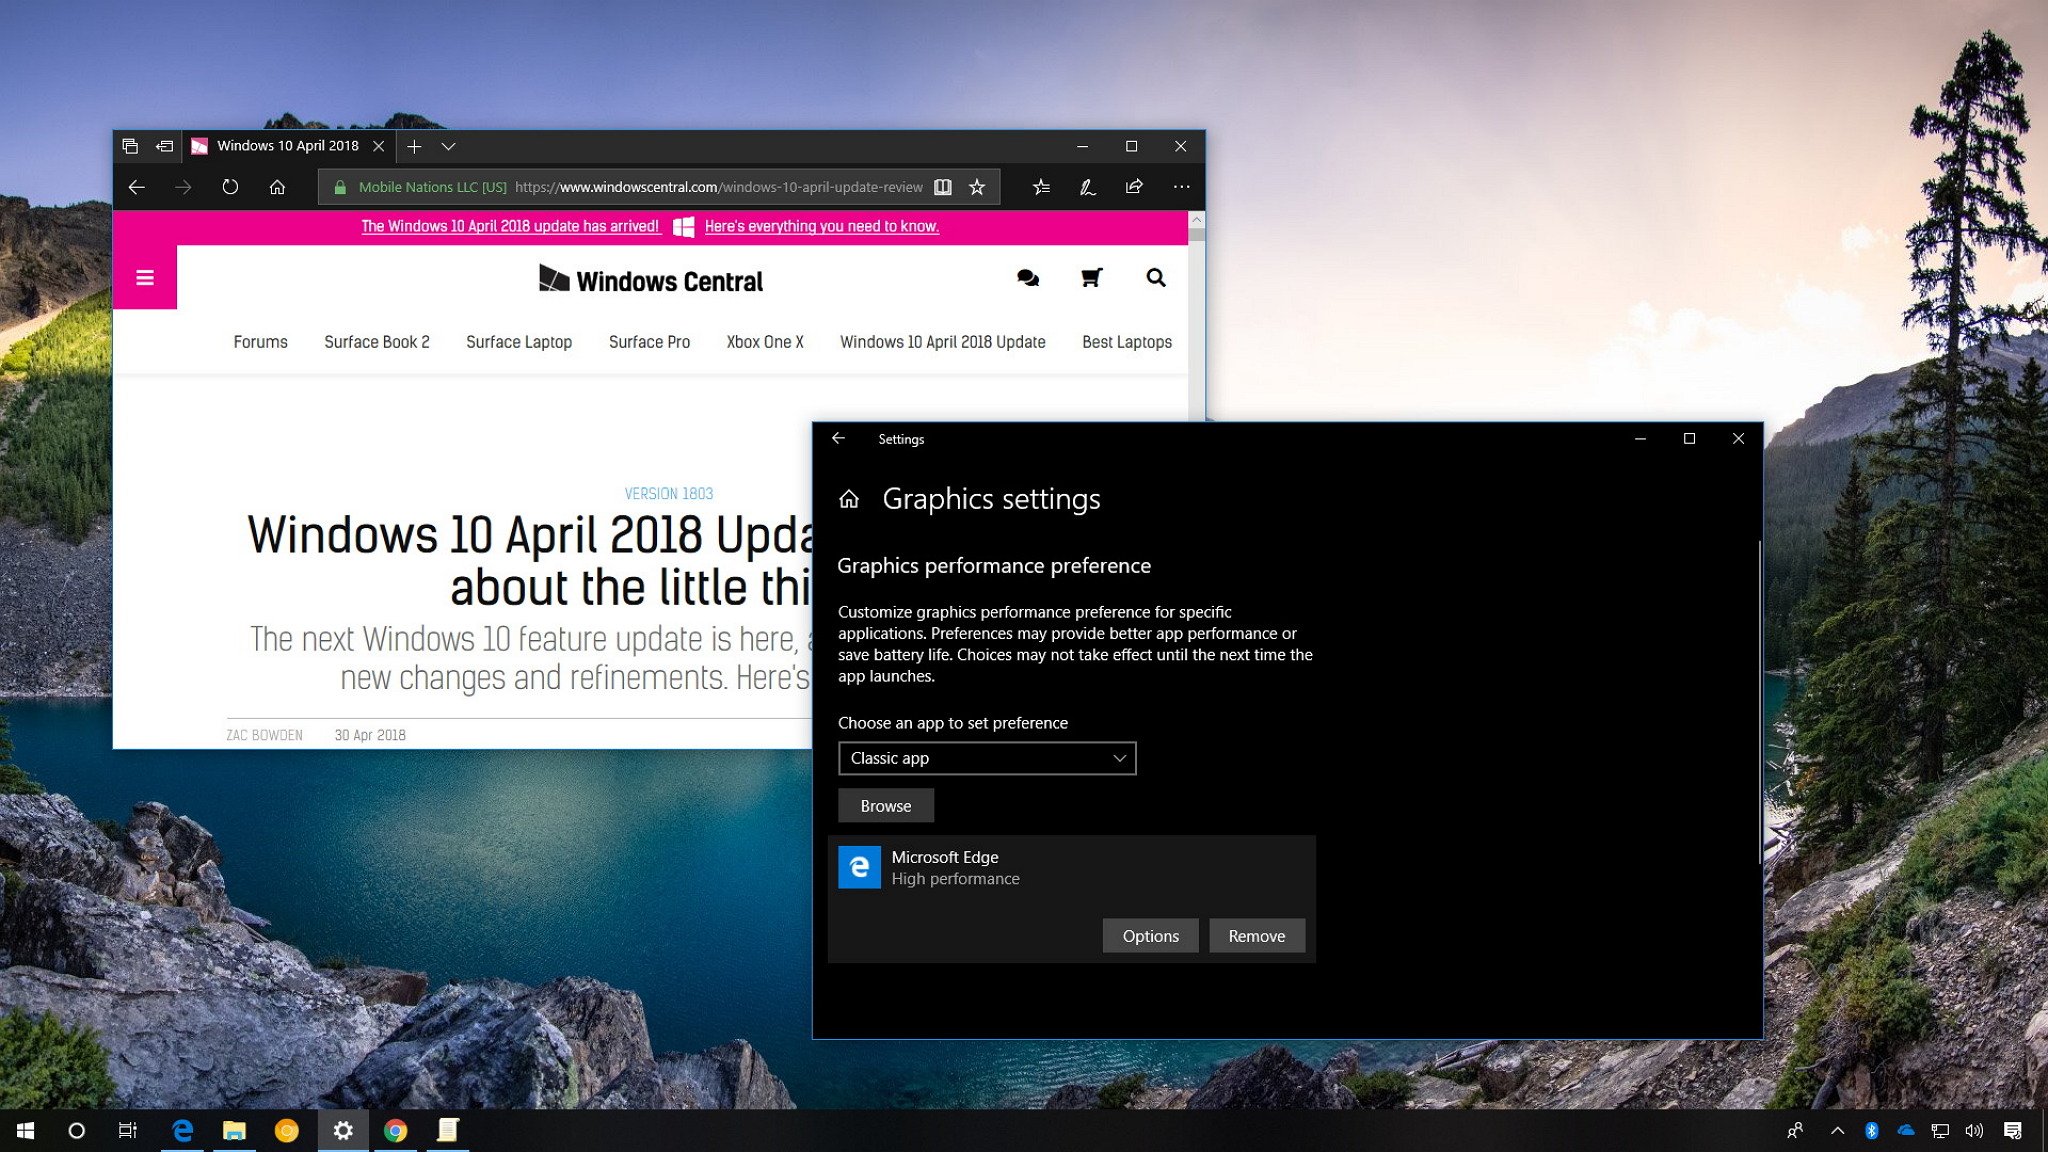Click the Edge tab drop-down arrow
The height and width of the screenshot is (1152, 2048).
coord(449,145)
